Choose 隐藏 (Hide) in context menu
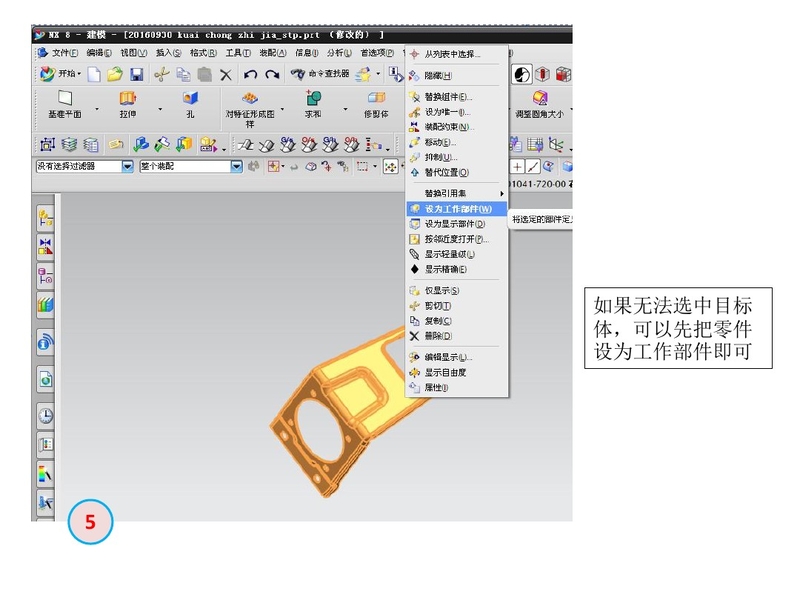The width and height of the screenshot is (800, 600). coord(438,76)
